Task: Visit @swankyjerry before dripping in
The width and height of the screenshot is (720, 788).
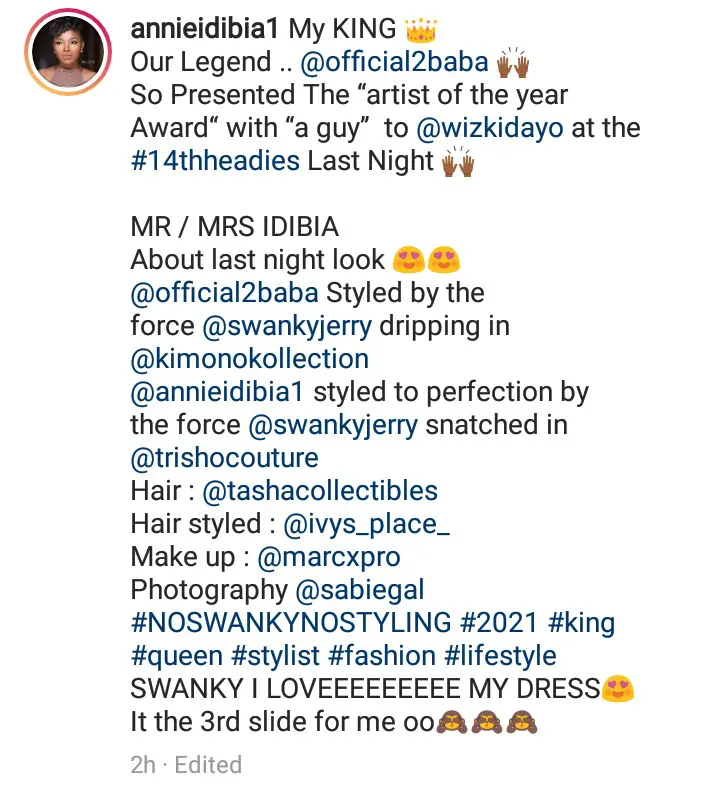Action: click(x=287, y=326)
